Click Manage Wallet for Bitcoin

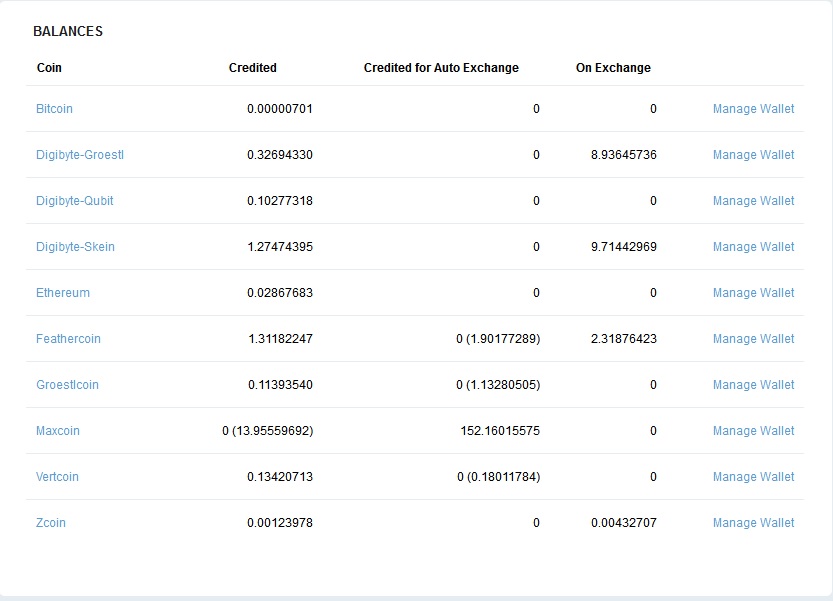click(753, 108)
